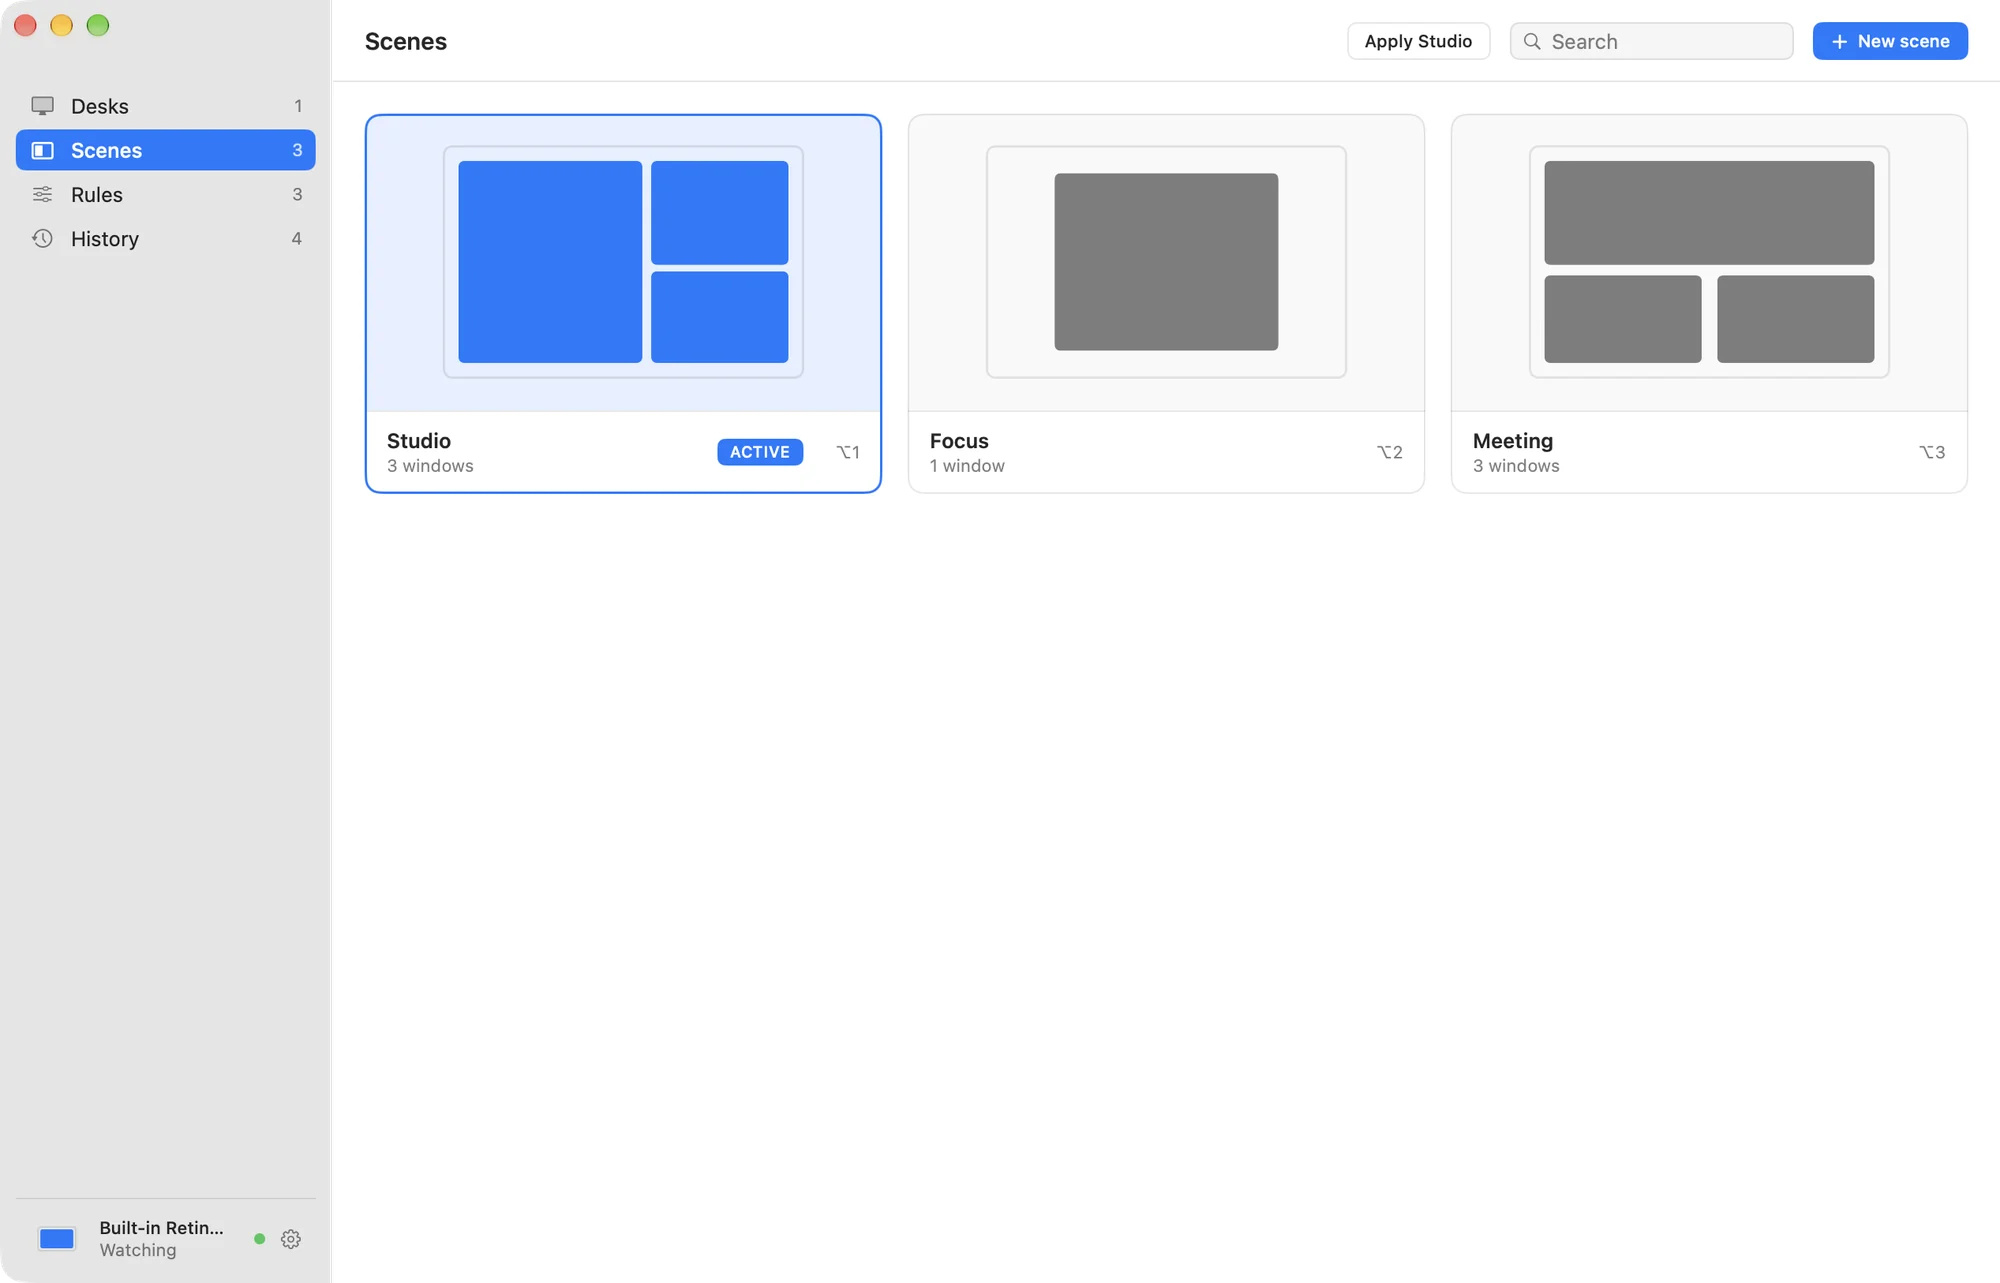Click the green watching status dot
The width and height of the screenshot is (2000, 1283).
pos(260,1239)
